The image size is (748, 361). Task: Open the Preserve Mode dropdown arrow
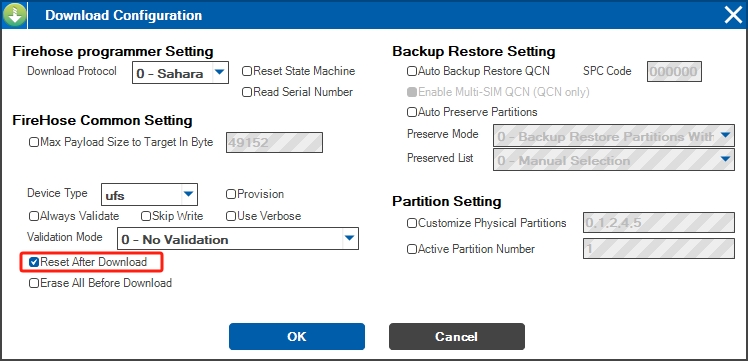726,136
